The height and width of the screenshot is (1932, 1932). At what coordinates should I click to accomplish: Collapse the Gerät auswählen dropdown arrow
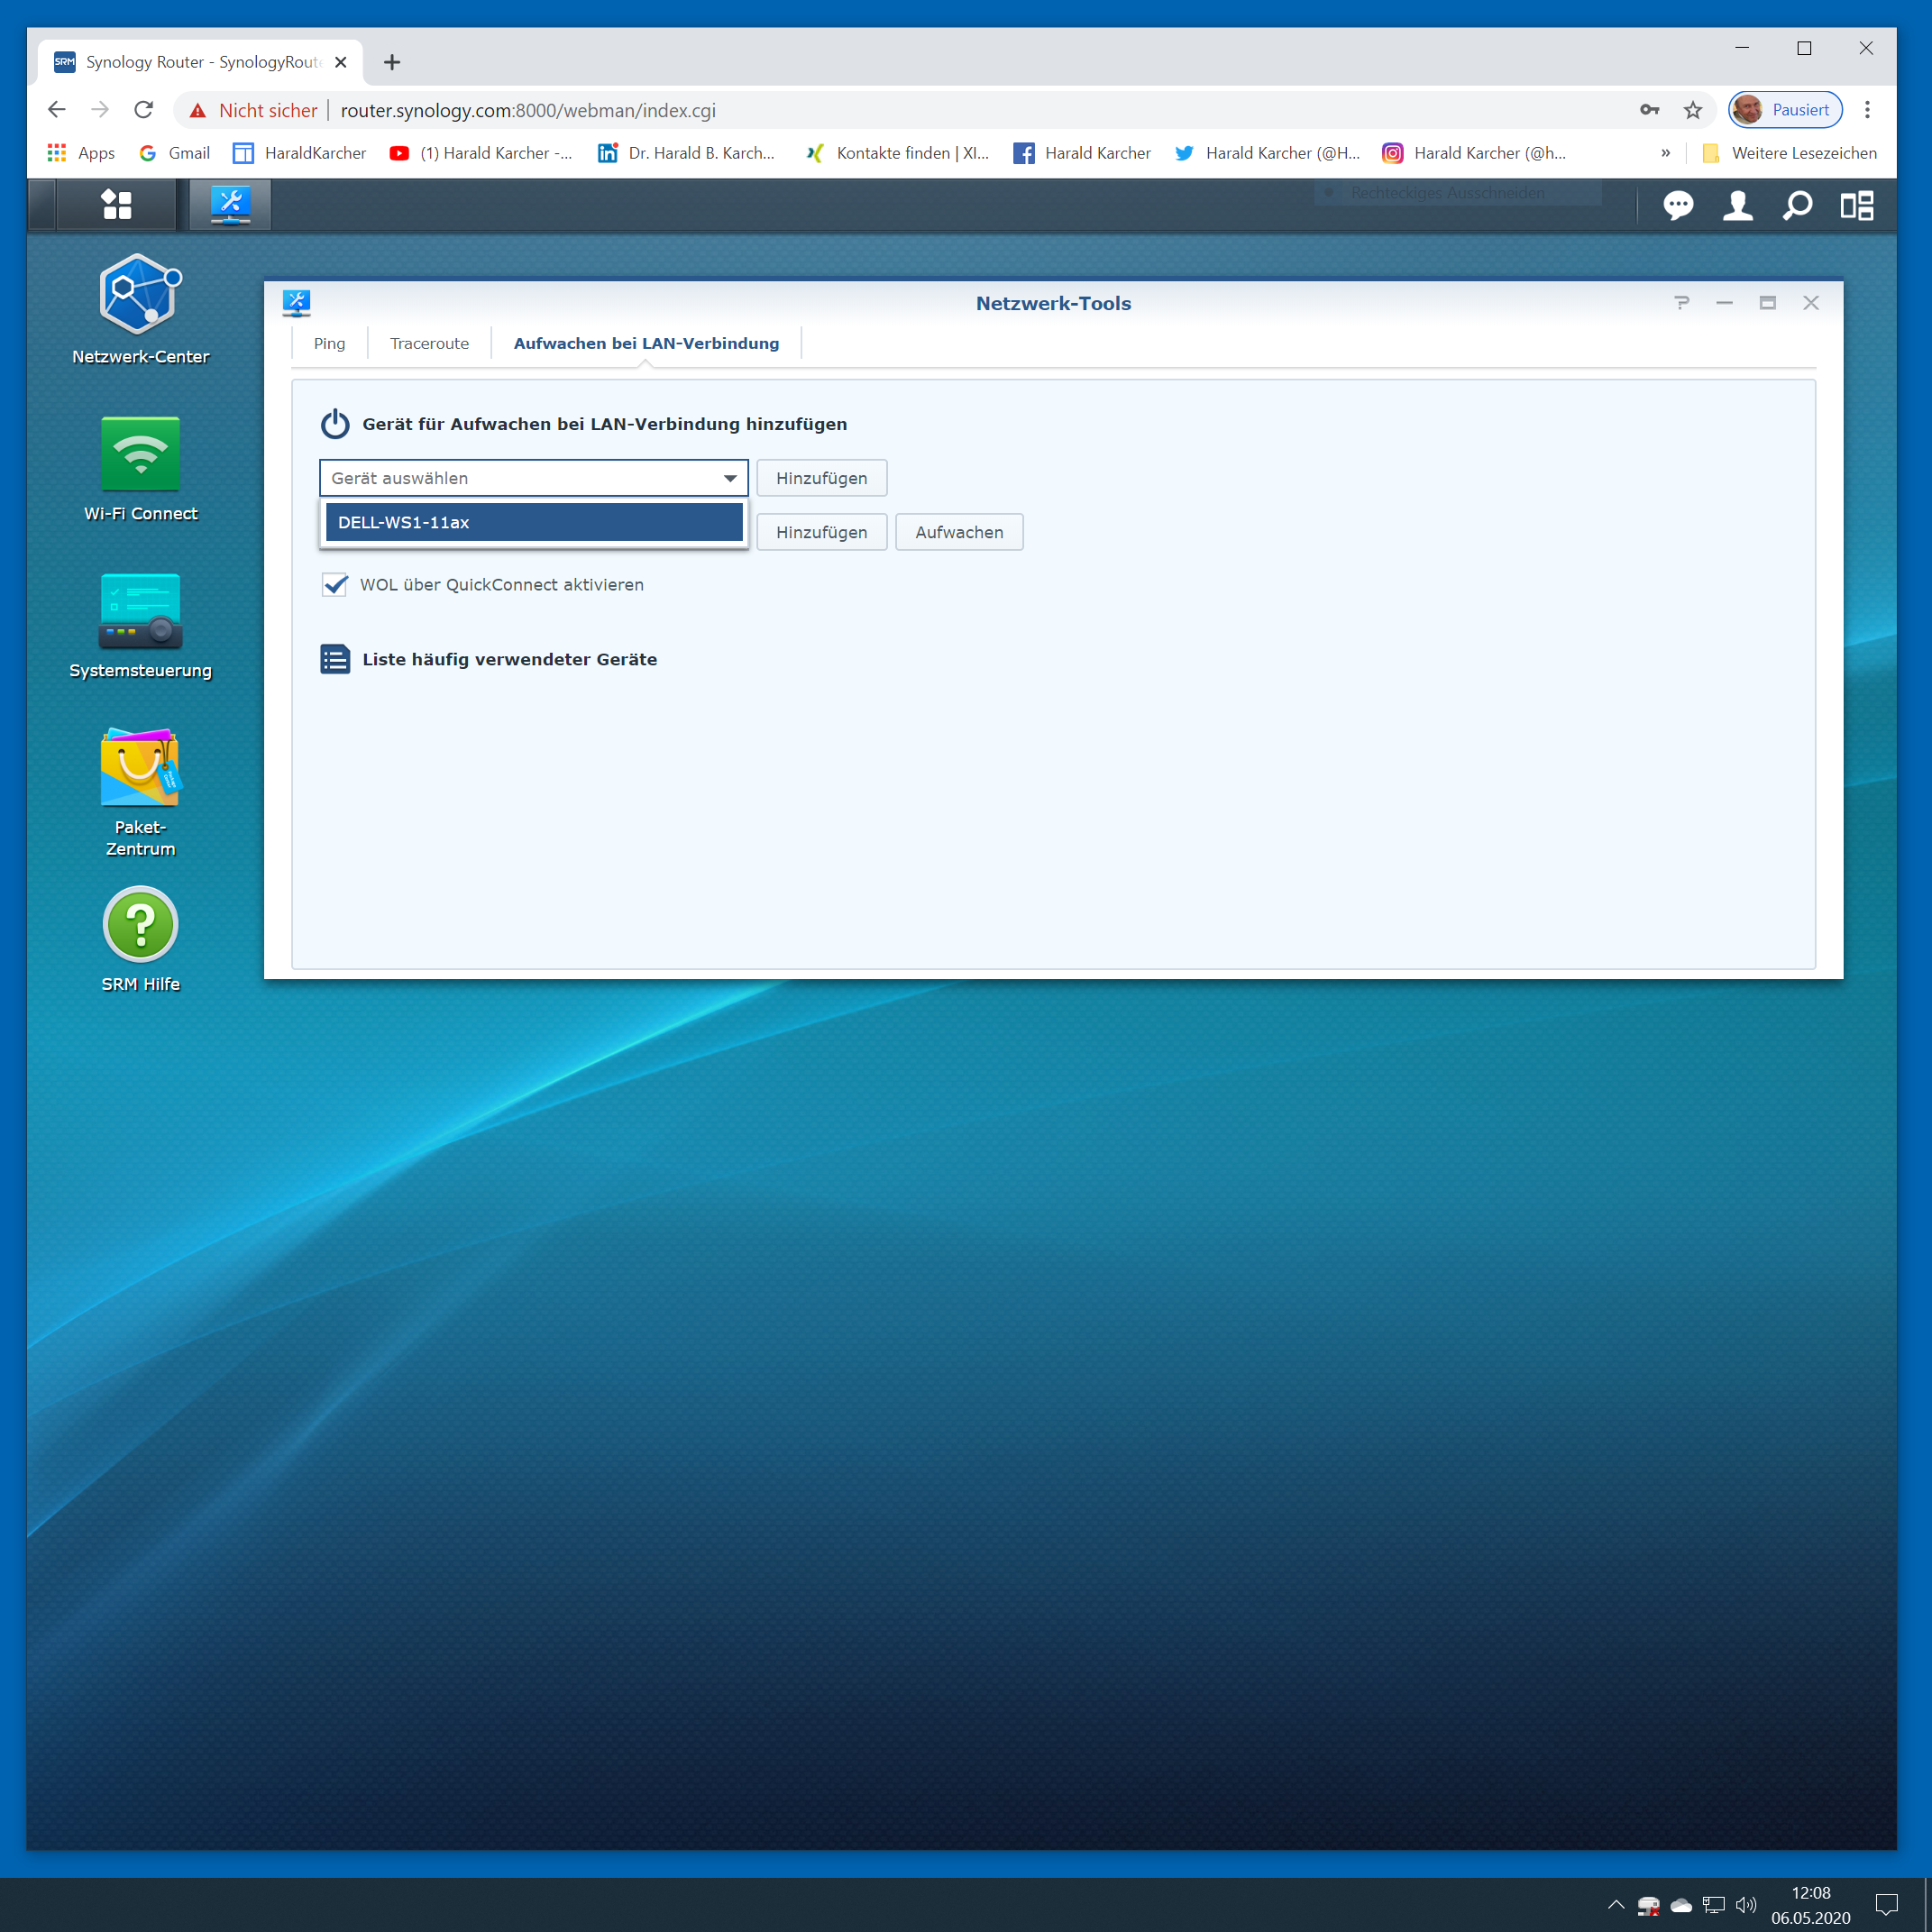tap(730, 479)
